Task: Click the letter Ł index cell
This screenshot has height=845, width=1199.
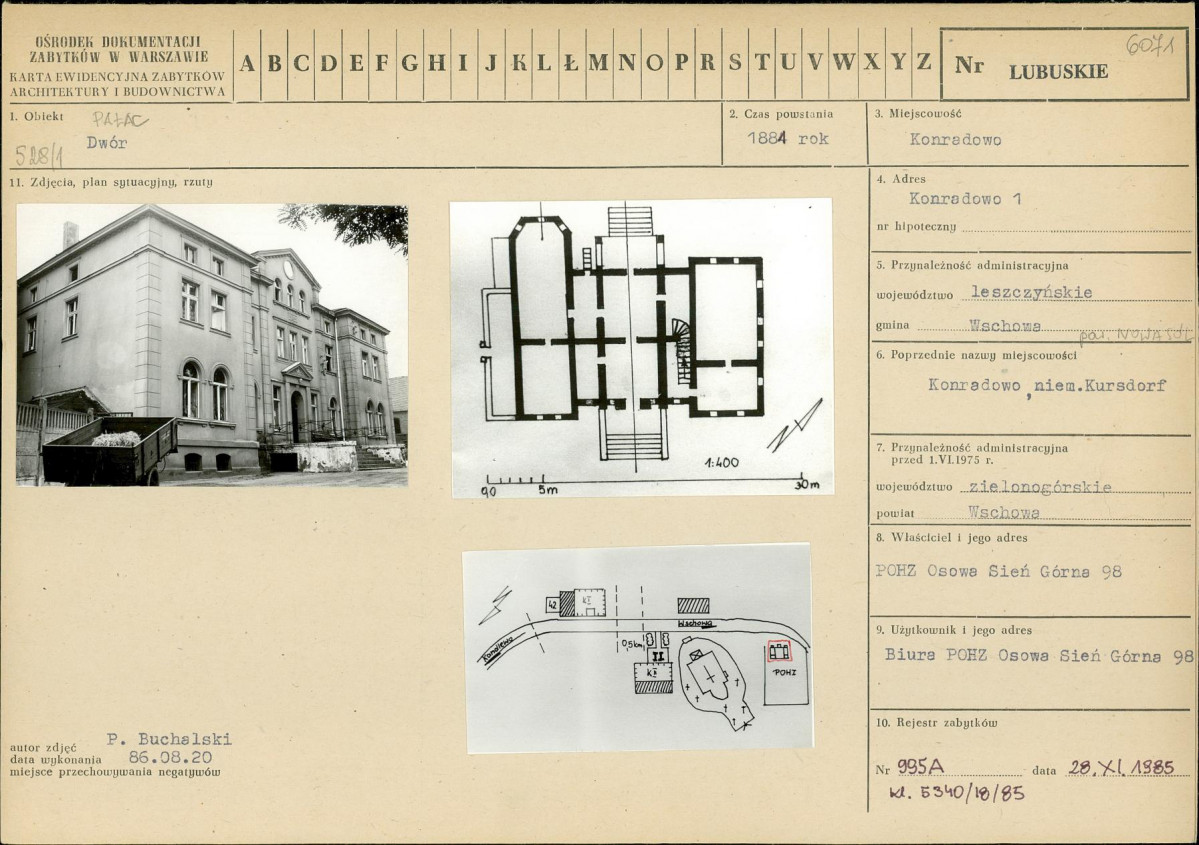Action: tap(570, 64)
